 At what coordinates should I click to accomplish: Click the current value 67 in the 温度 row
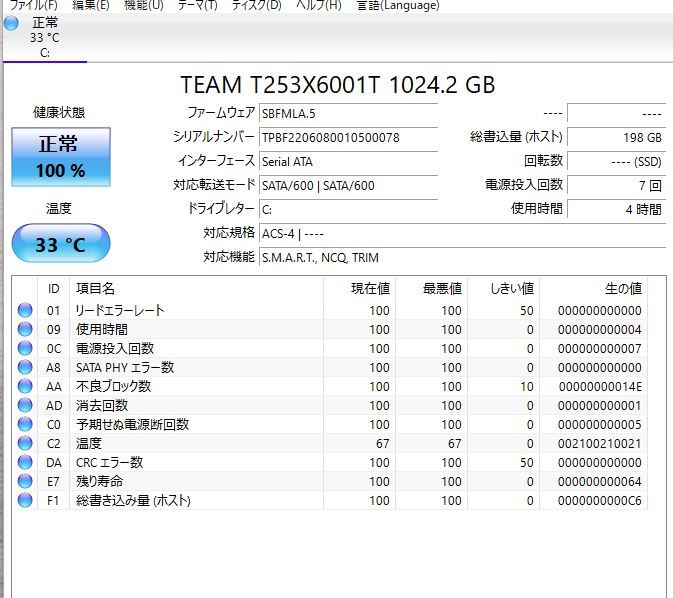(382, 443)
